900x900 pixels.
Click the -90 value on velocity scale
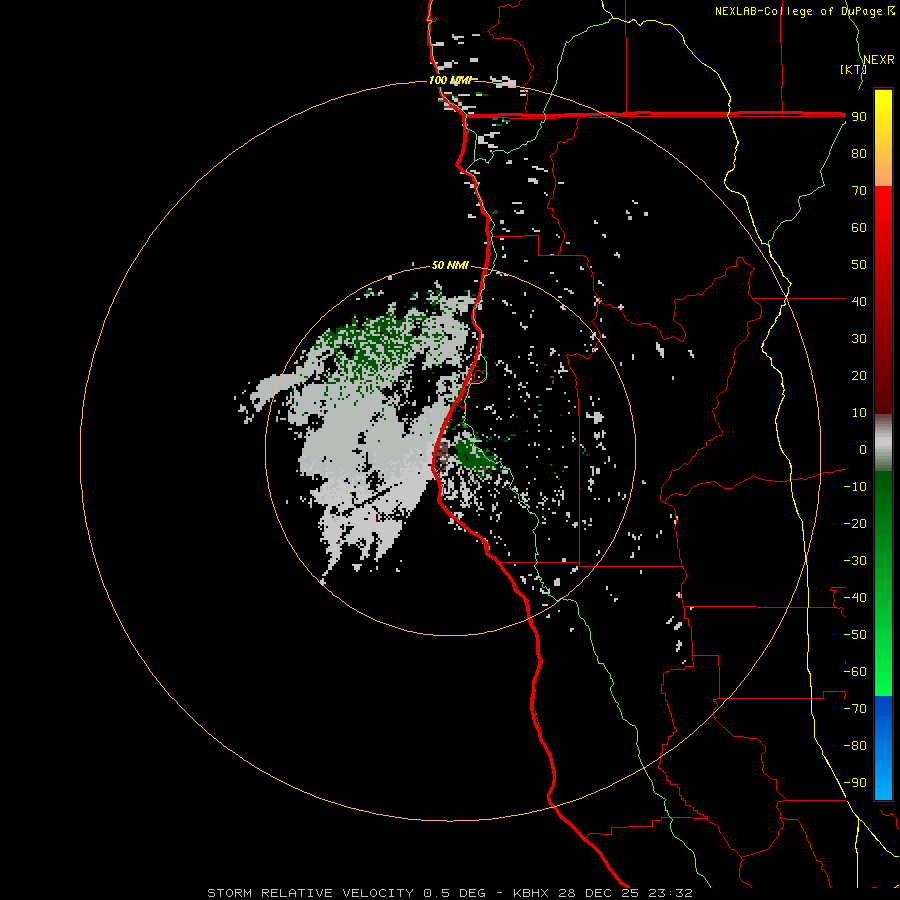[855, 783]
